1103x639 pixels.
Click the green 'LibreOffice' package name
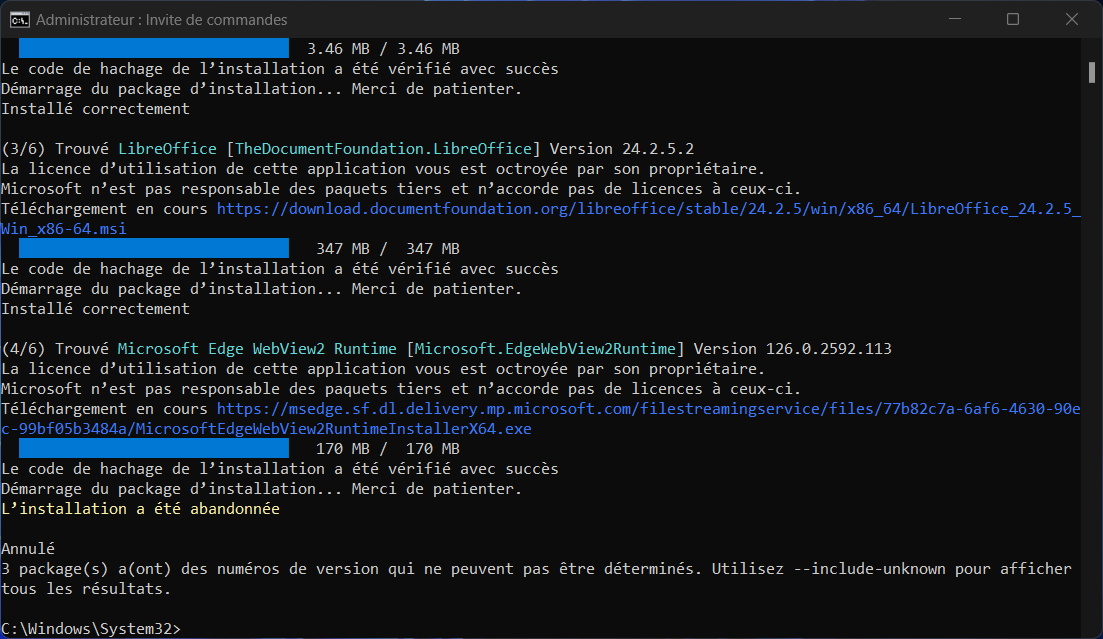[167, 149]
